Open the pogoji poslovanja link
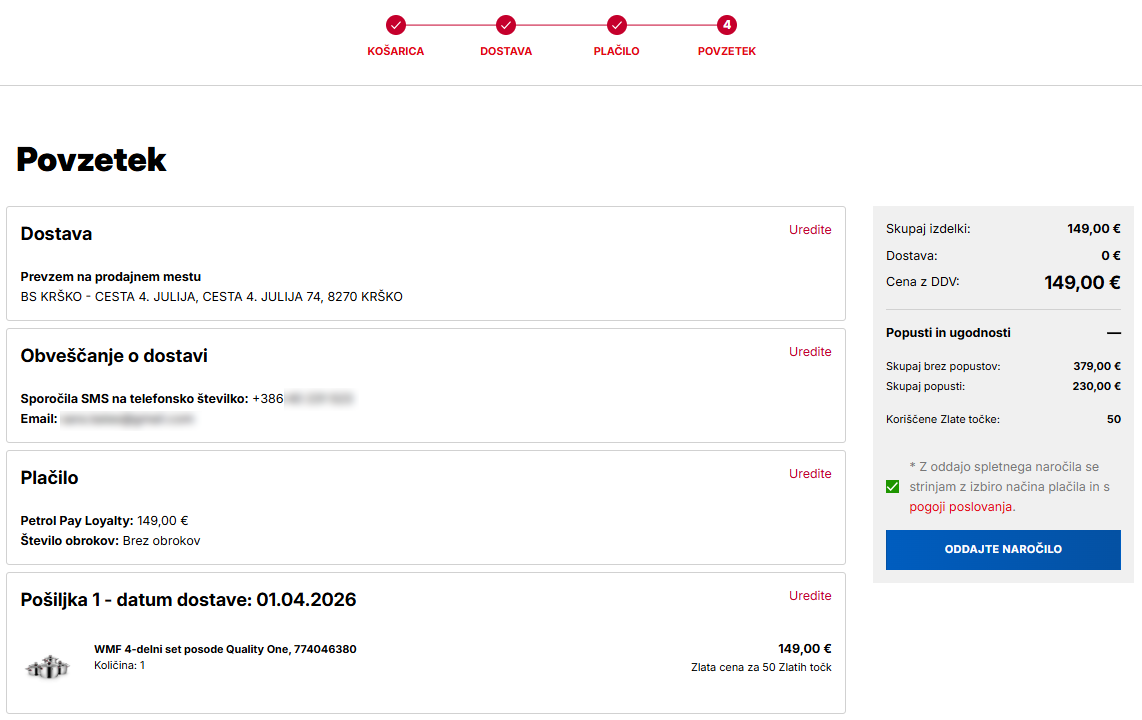 point(961,507)
